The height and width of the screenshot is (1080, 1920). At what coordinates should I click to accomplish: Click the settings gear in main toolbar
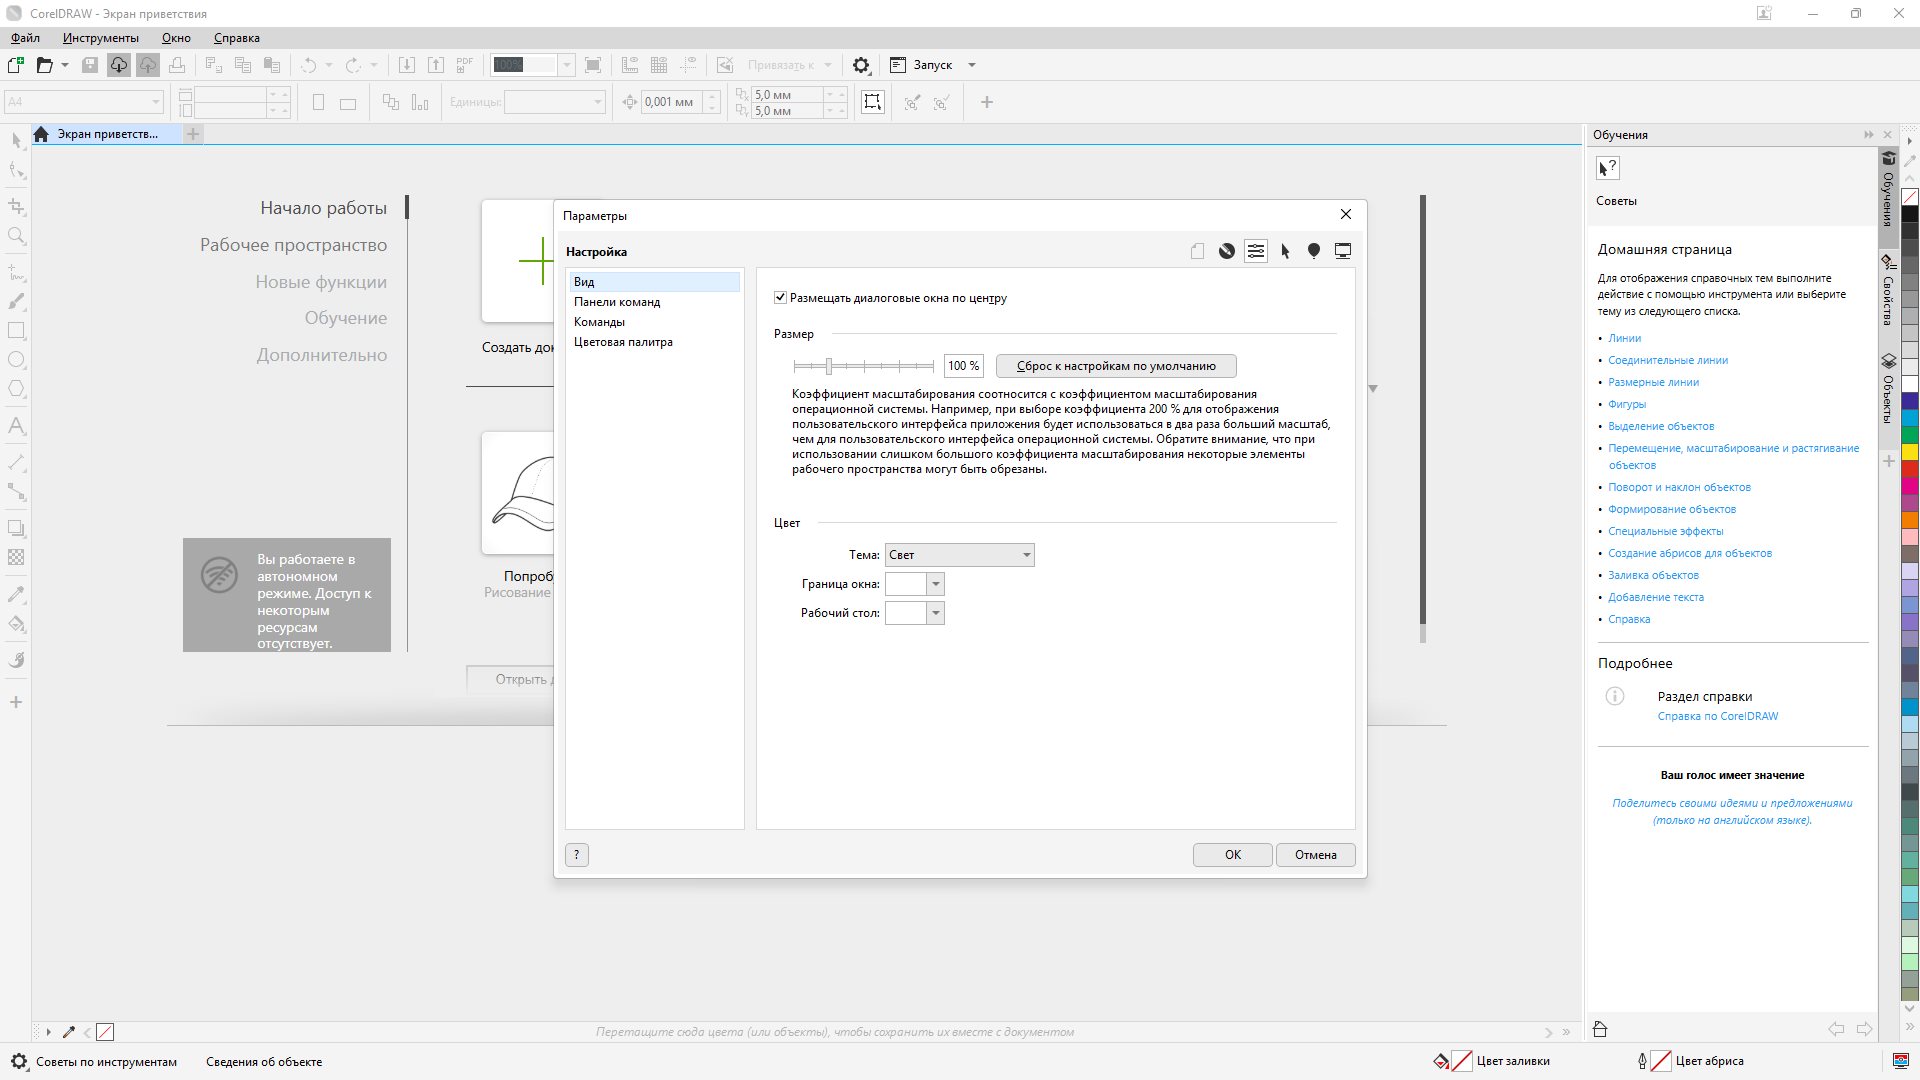pos(861,65)
